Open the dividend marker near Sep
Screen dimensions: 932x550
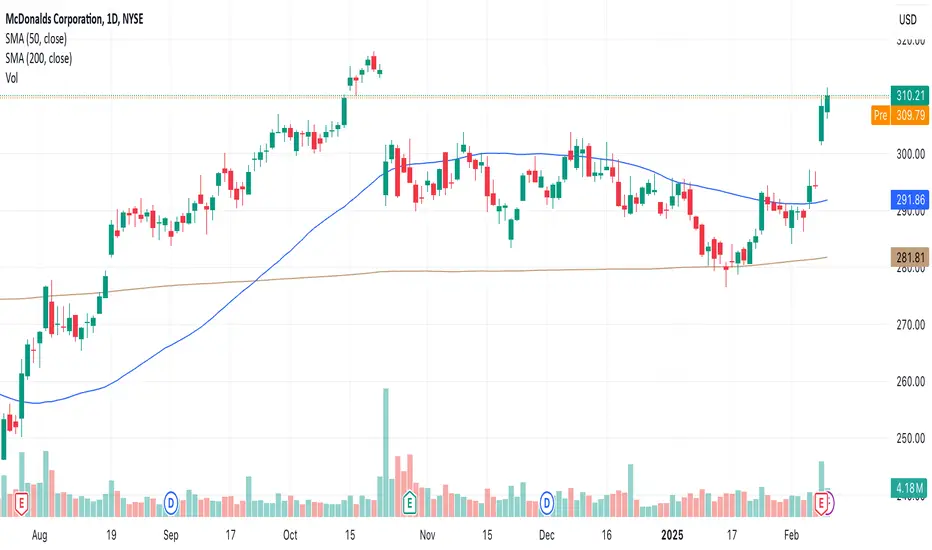tap(171, 504)
